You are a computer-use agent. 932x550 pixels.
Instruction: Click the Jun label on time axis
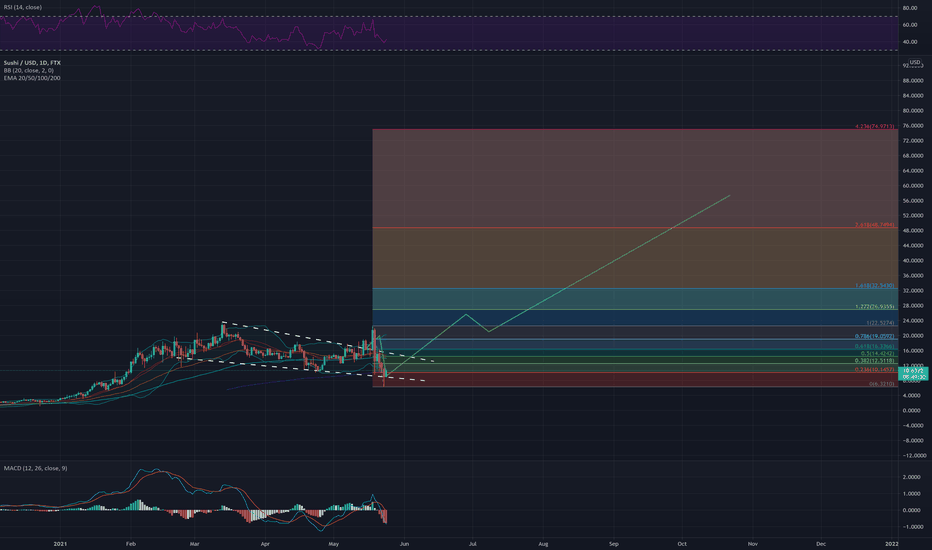click(x=404, y=543)
